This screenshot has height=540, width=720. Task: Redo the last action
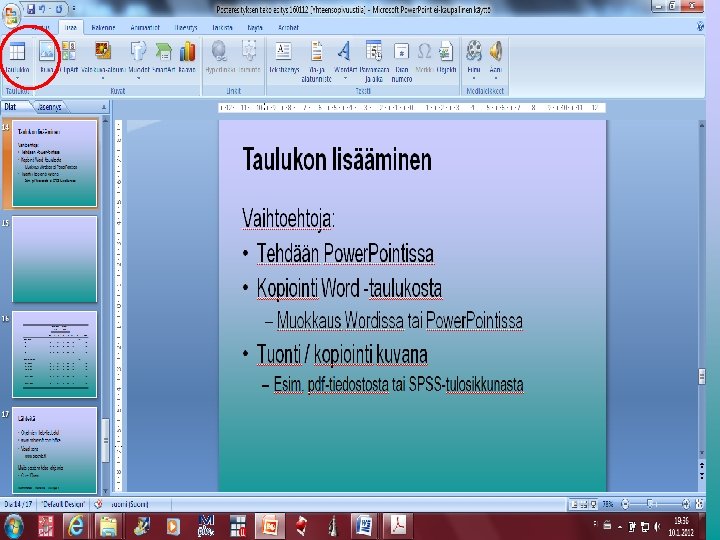tap(59, 9)
